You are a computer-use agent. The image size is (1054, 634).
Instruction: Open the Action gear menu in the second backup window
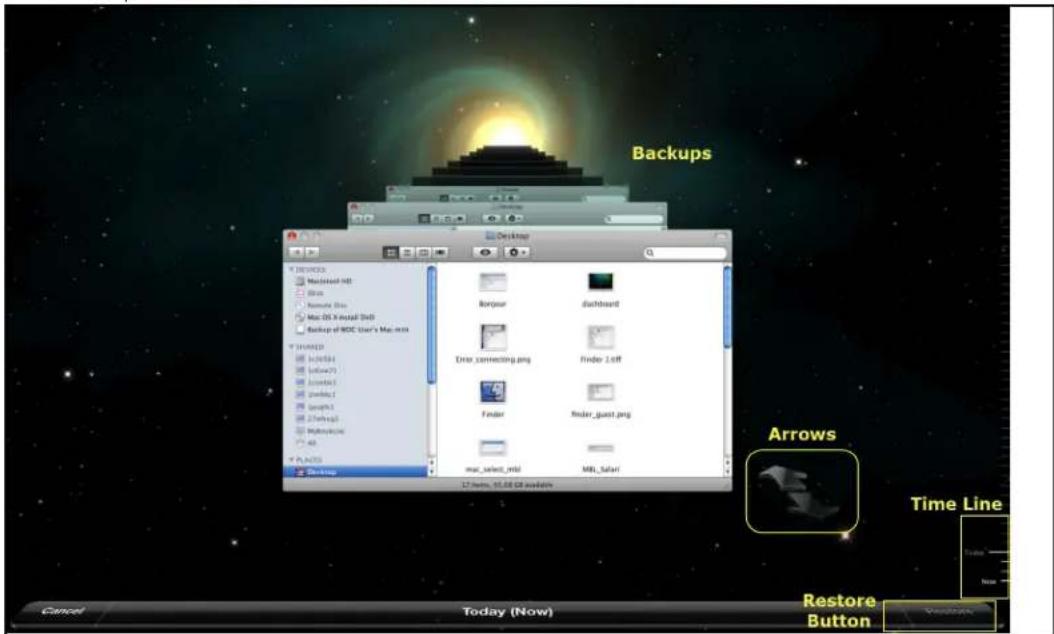pos(515,219)
